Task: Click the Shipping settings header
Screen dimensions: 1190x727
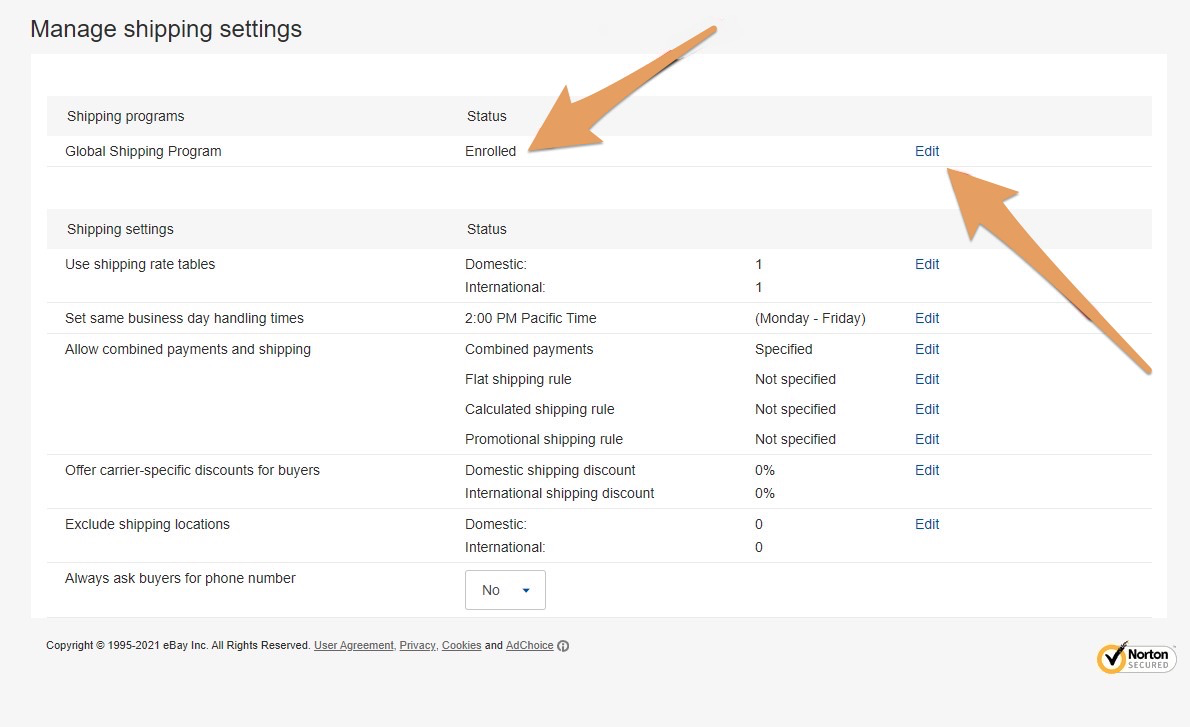Action: click(120, 229)
